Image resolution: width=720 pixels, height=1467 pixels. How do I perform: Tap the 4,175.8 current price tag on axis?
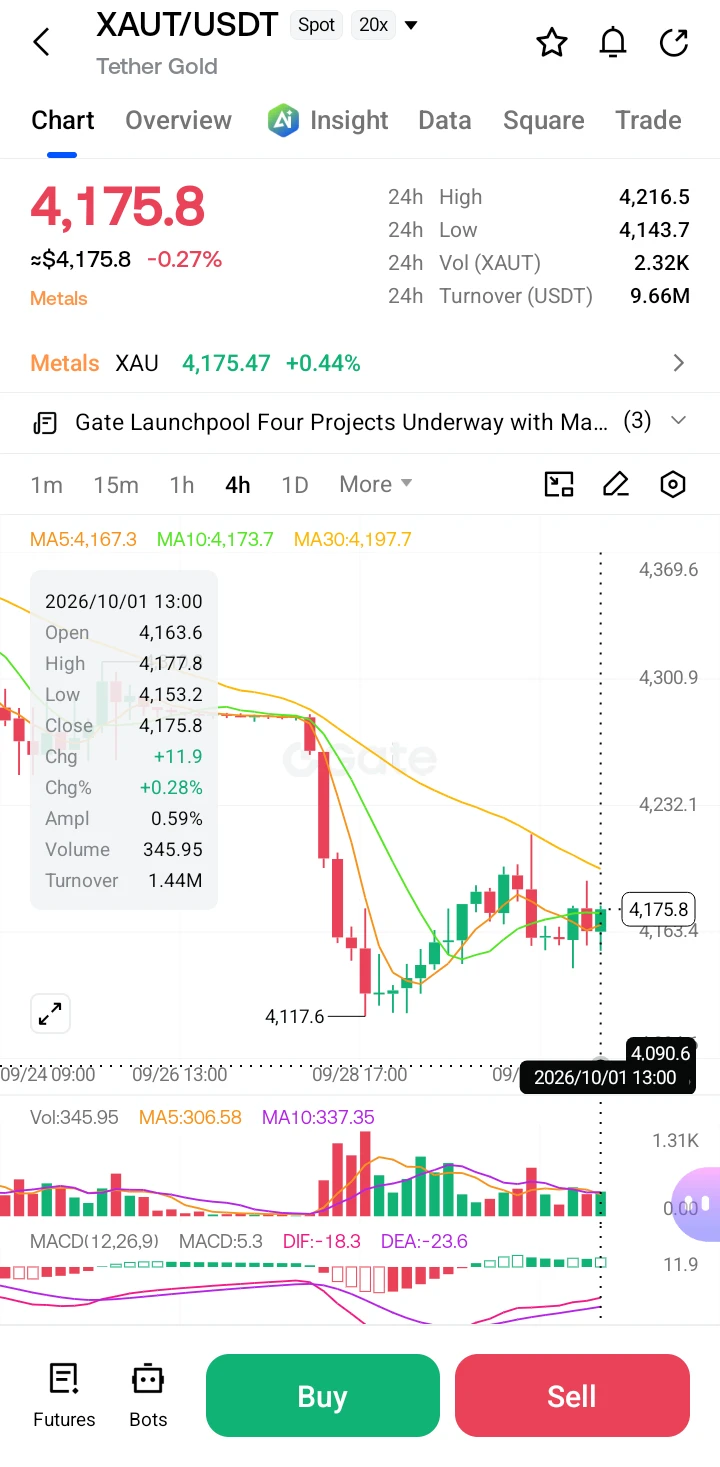[658, 909]
